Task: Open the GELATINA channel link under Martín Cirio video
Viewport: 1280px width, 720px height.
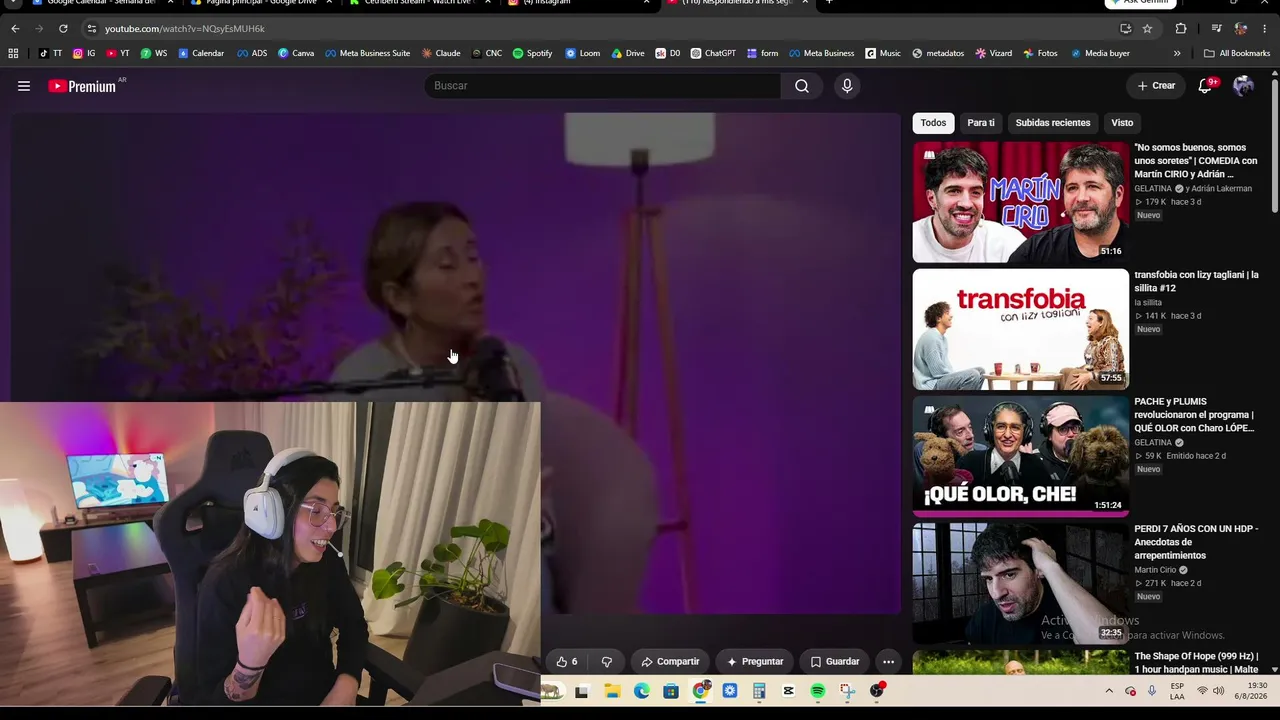Action: point(1153,188)
